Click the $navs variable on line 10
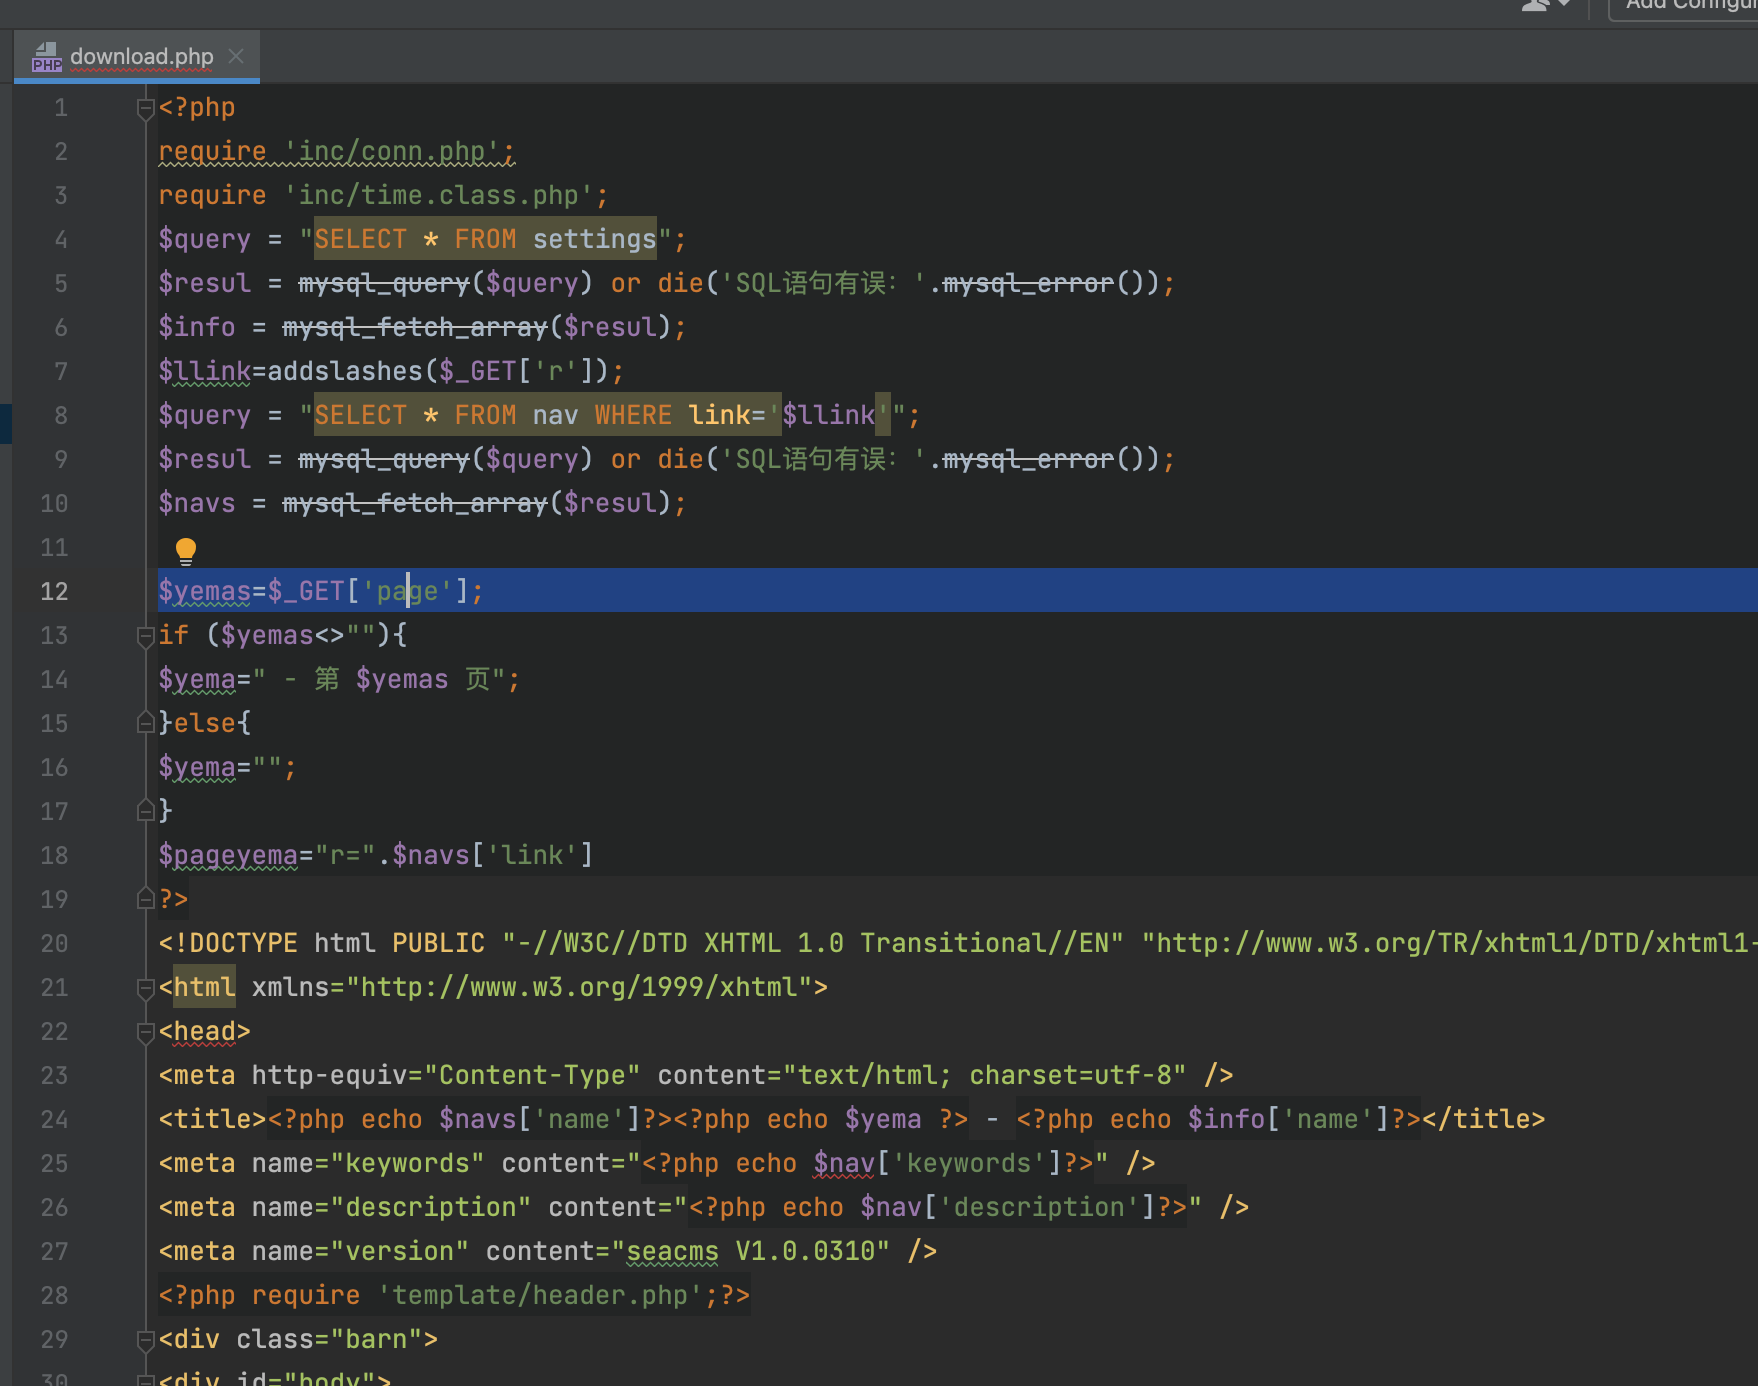 (x=197, y=503)
